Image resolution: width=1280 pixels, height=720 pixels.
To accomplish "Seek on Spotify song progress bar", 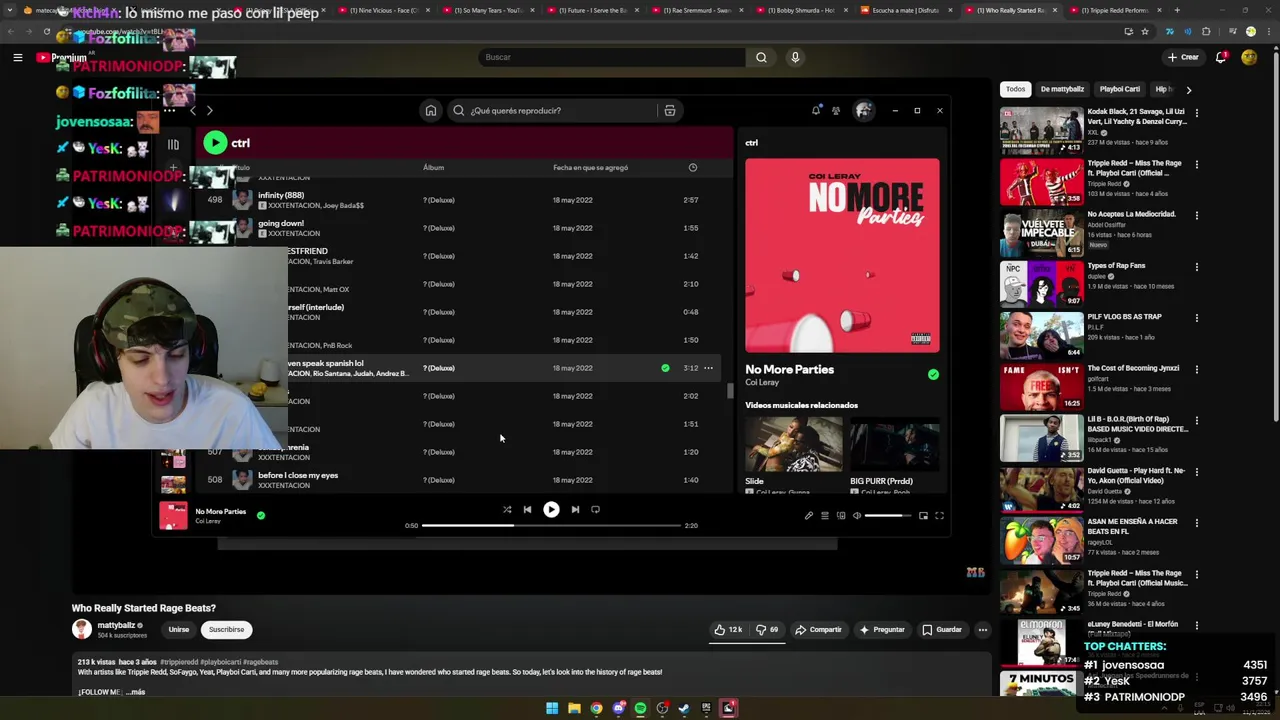I will pyautogui.click(x=551, y=525).
